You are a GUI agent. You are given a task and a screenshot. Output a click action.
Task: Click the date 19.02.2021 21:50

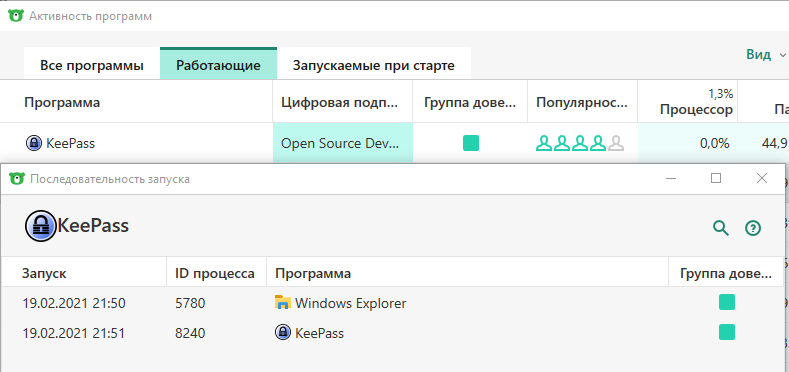74,303
